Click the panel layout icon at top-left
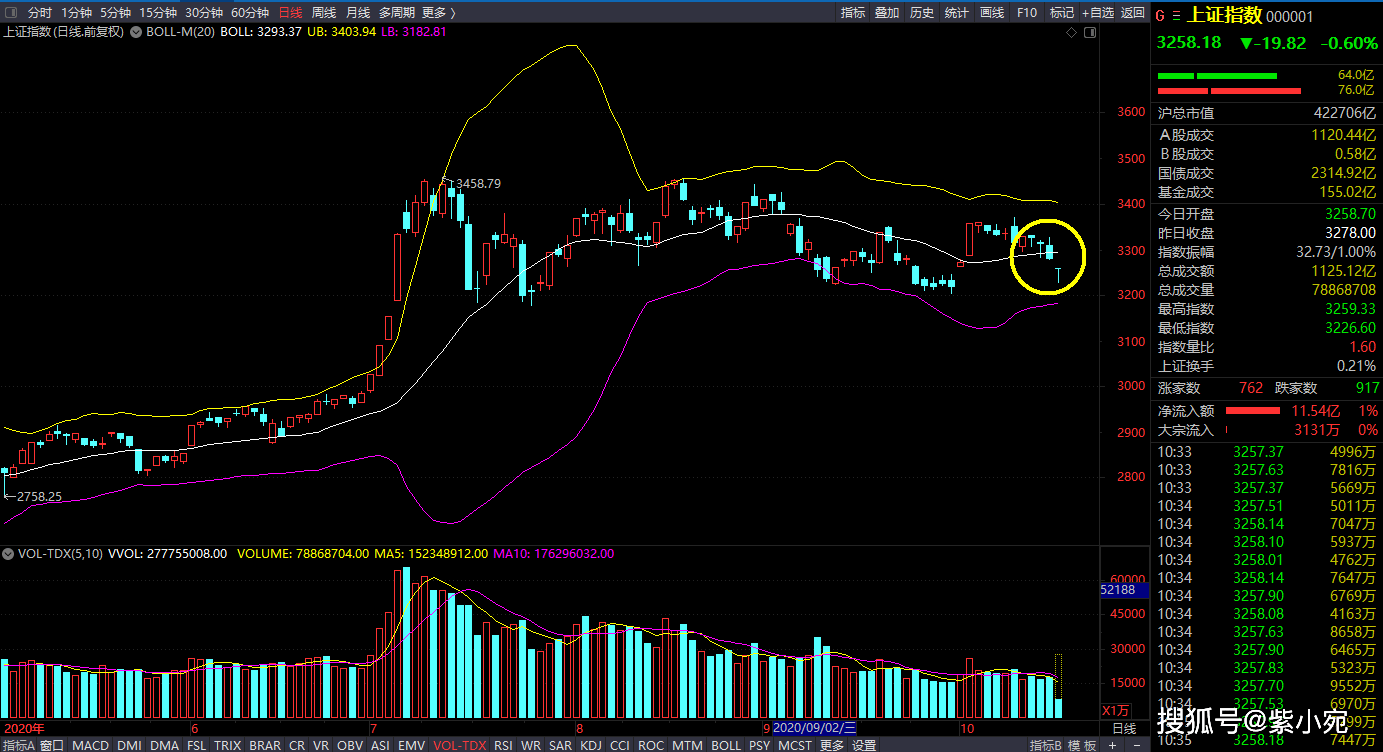 [x=11, y=13]
